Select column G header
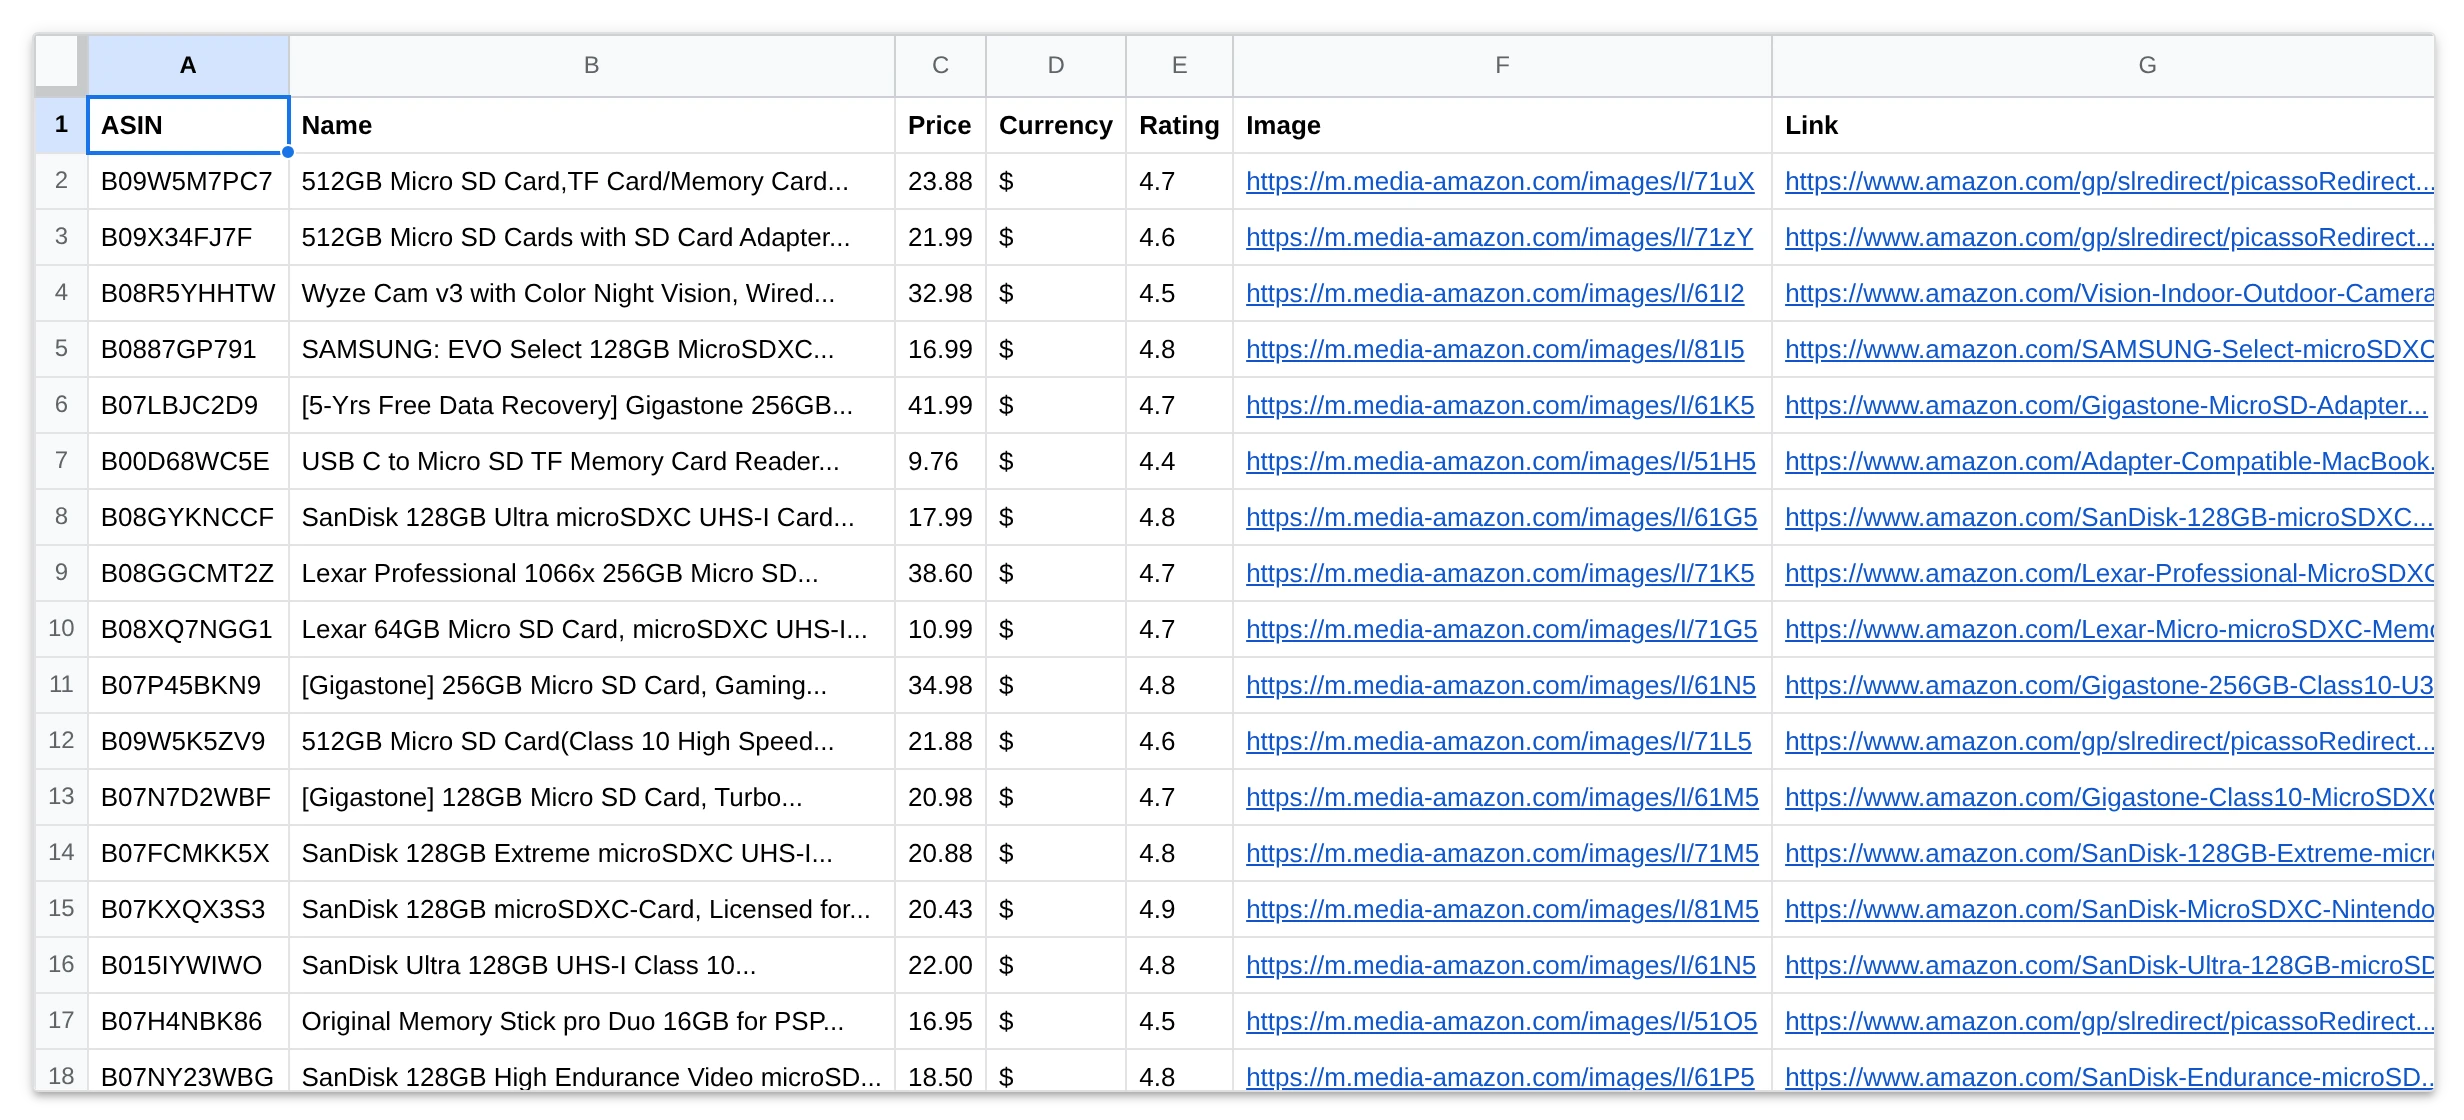Image resolution: width=2464 pixels, height=1120 pixels. point(2147,66)
